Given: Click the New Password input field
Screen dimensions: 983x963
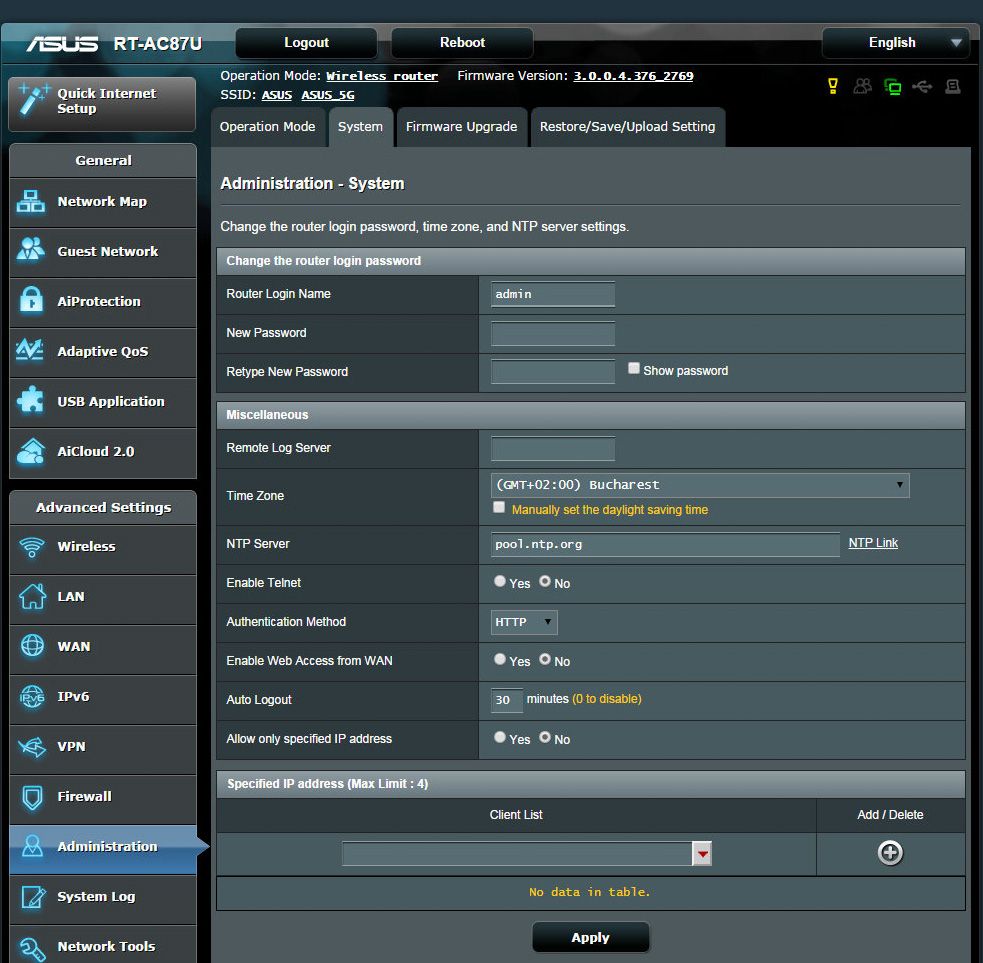Looking at the screenshot, I should (x=553, y=333).
